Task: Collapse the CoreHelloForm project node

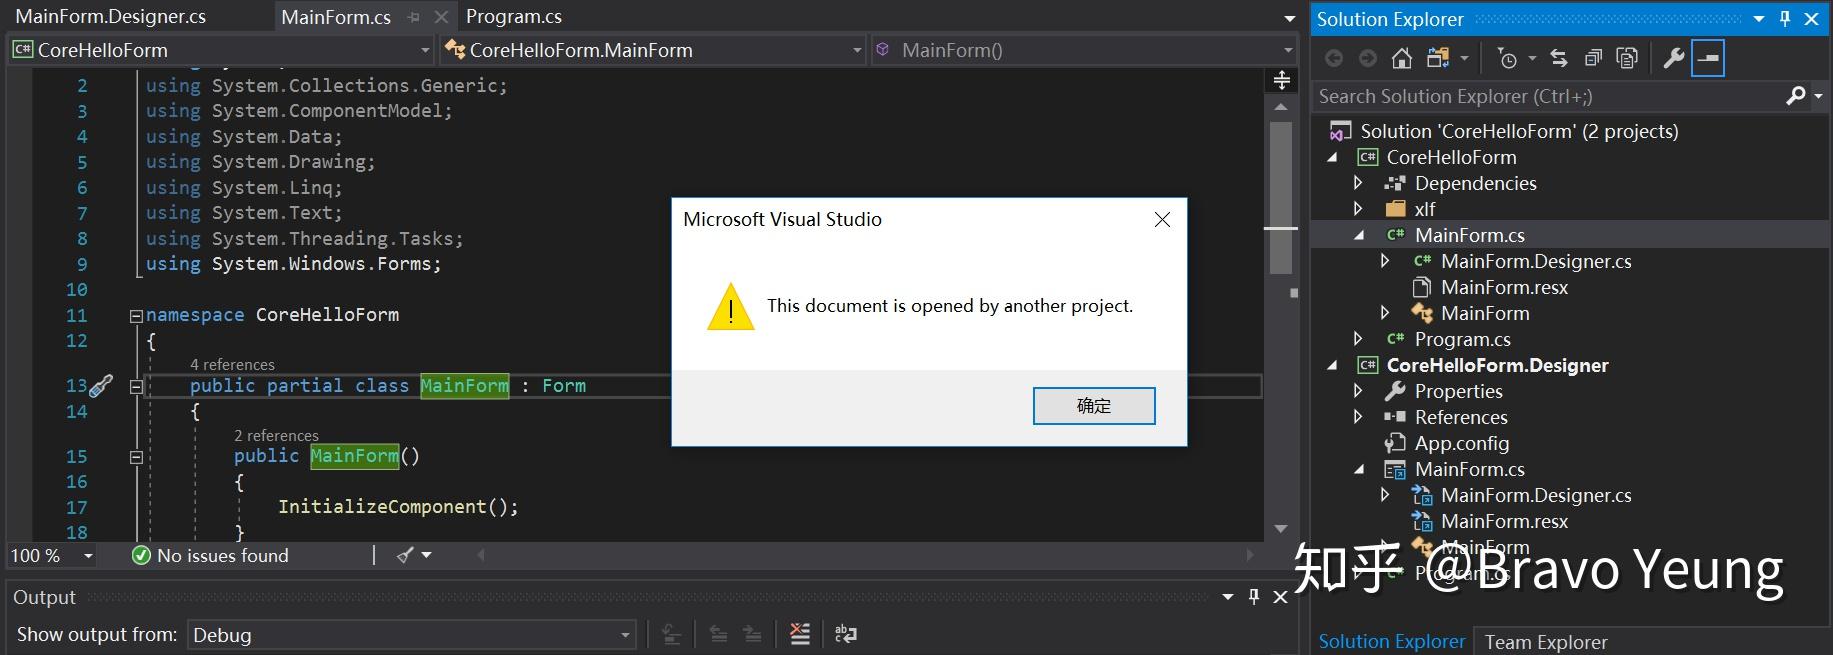Action: point(1332,157)
